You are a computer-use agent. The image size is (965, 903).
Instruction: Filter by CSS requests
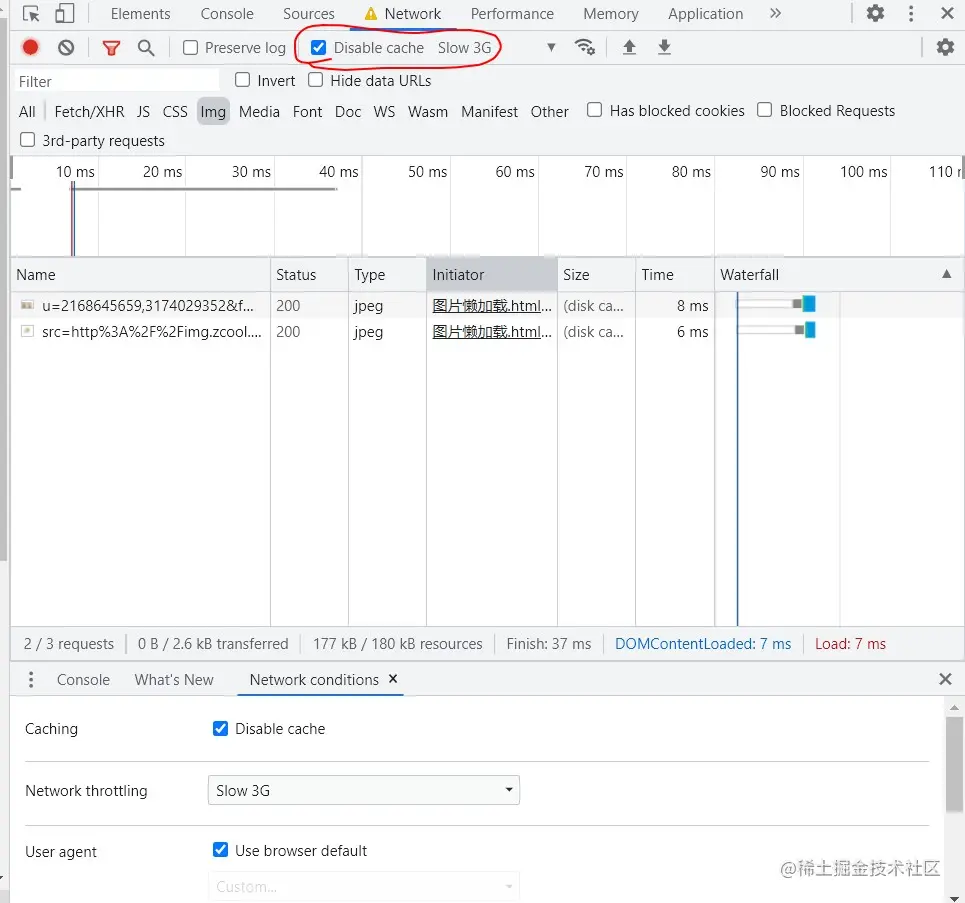coord(175,111)
